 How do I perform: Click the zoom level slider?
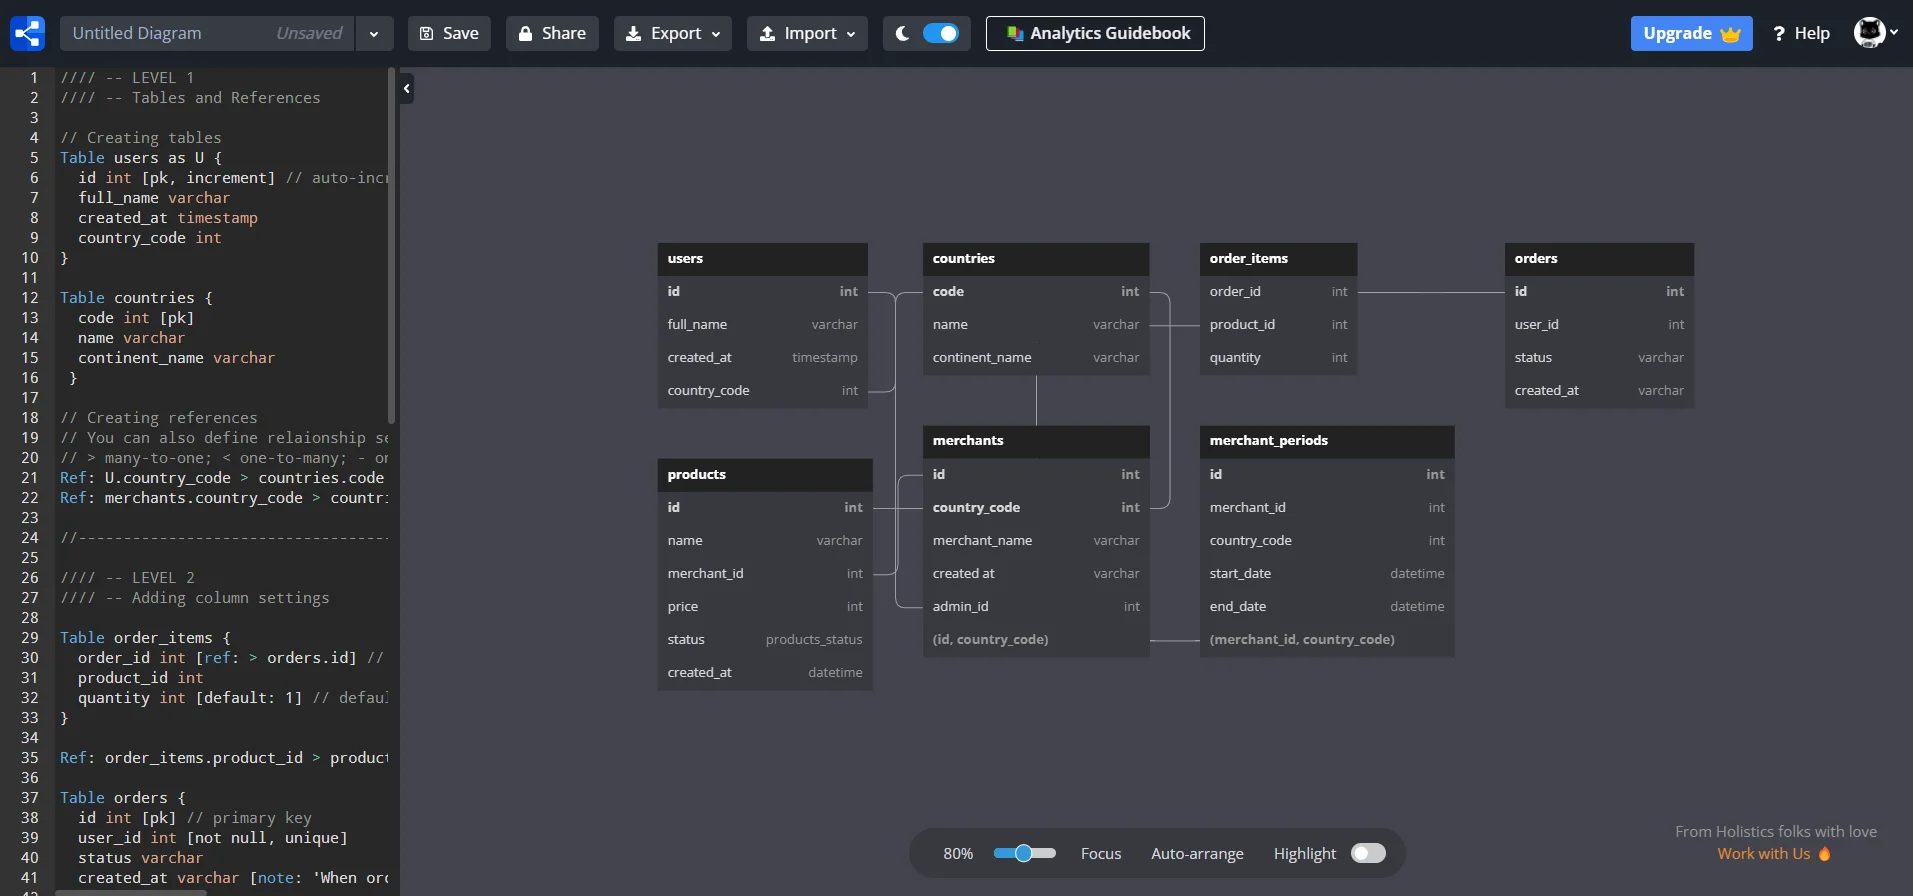pyautogui.click(x=1024, y=853)
